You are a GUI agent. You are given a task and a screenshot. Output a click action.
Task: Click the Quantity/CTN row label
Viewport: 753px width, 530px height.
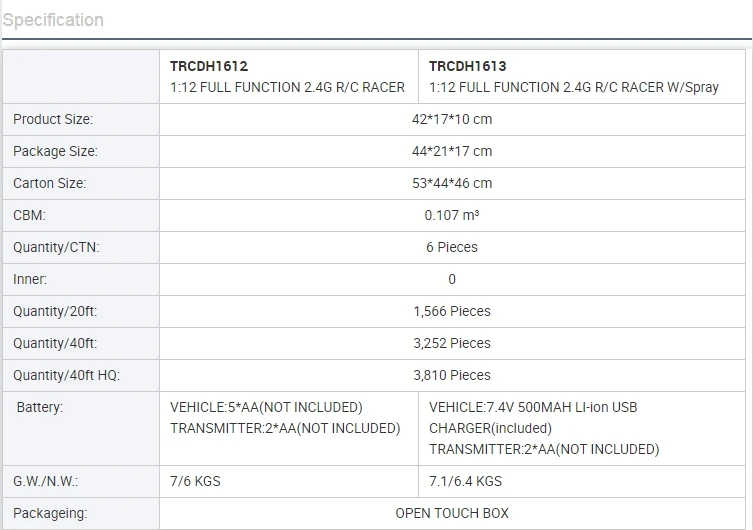click(x=56, y=247)
